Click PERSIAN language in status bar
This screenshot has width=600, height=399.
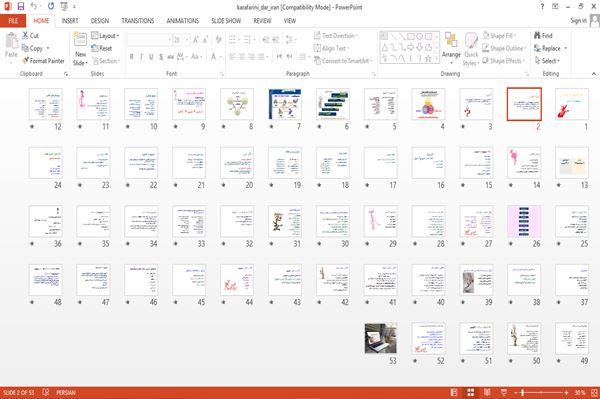(66, 392)
